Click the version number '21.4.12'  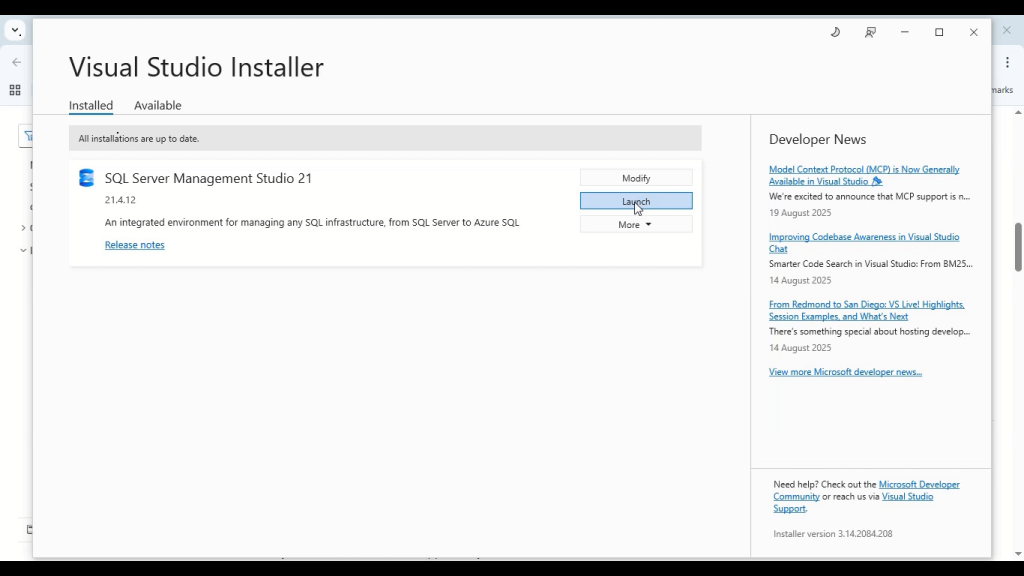[x=120, y=200]
